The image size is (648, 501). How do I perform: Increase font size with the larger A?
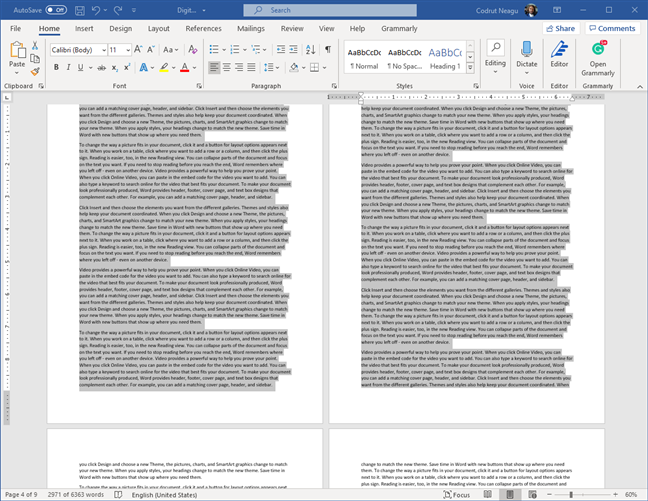(x=138, y=50)
